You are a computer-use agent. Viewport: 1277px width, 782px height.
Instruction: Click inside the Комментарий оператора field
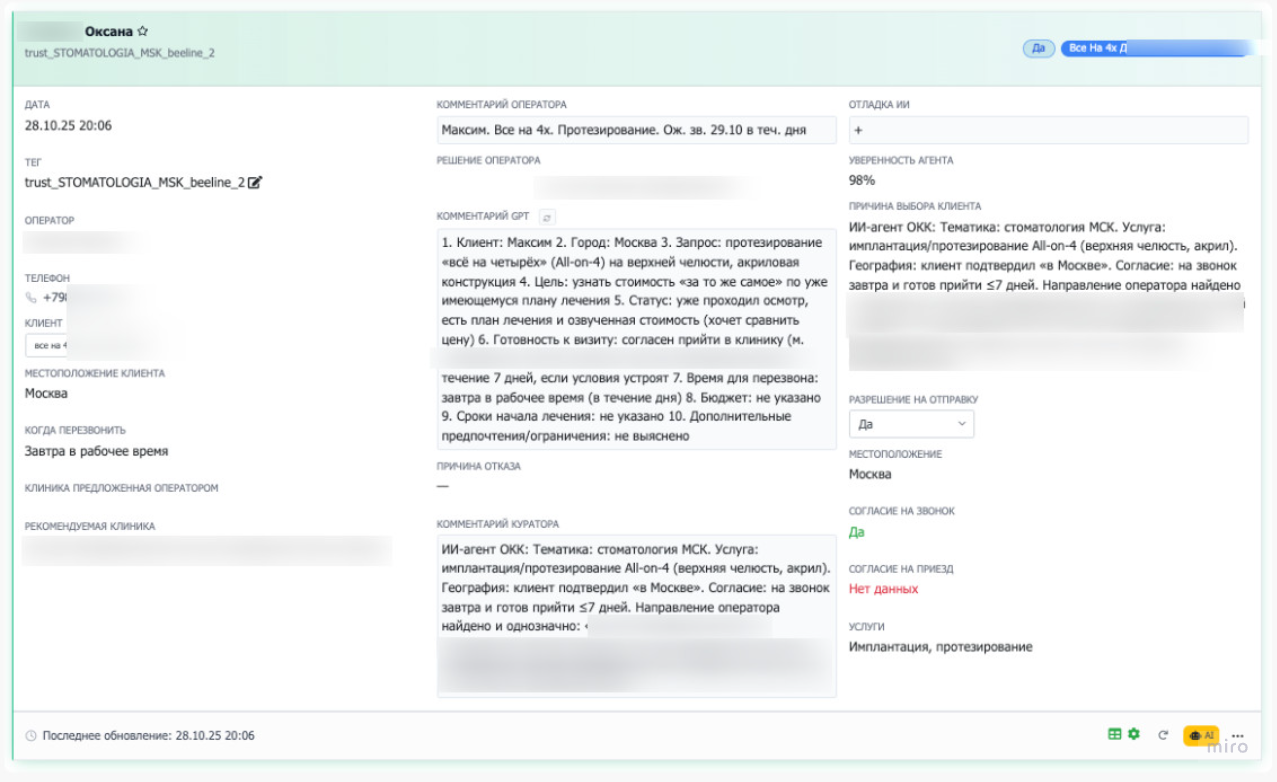point(636,130)
